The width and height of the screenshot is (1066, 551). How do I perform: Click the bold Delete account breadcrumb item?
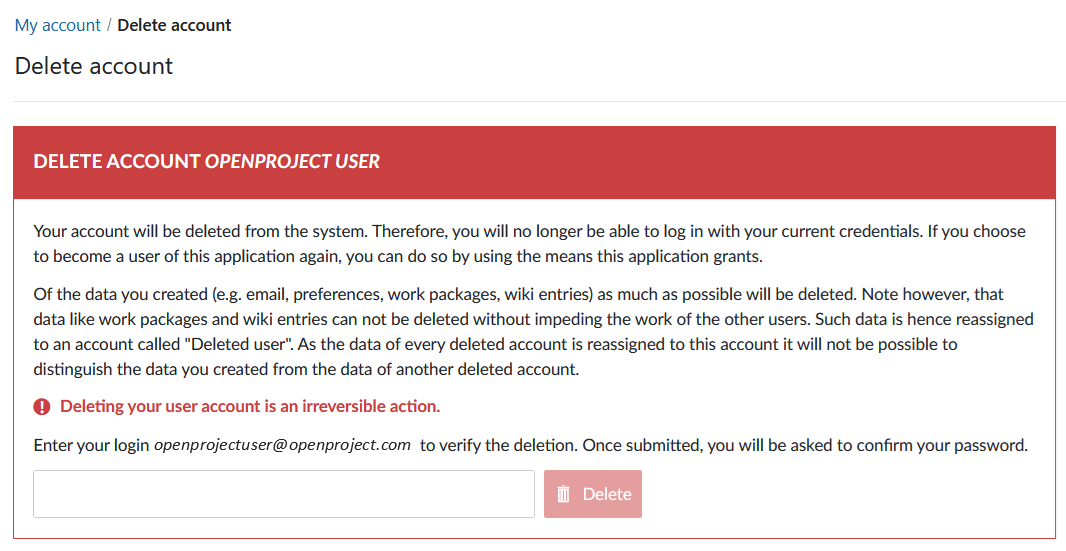coord(174,25)
